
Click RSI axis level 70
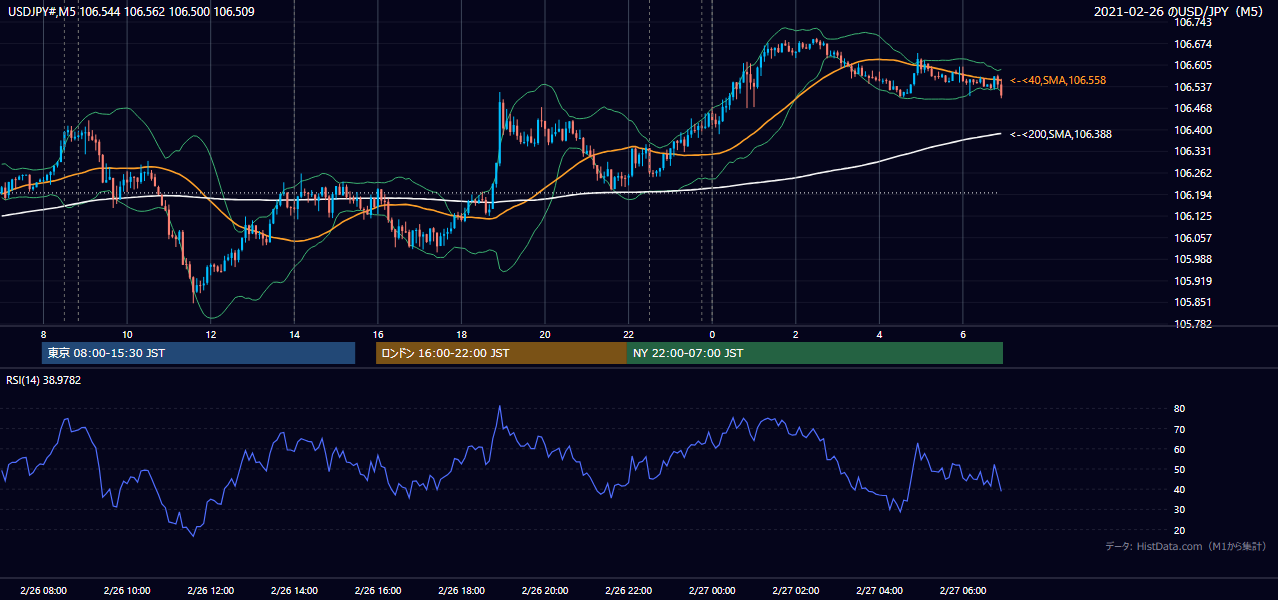[1180, 429]
